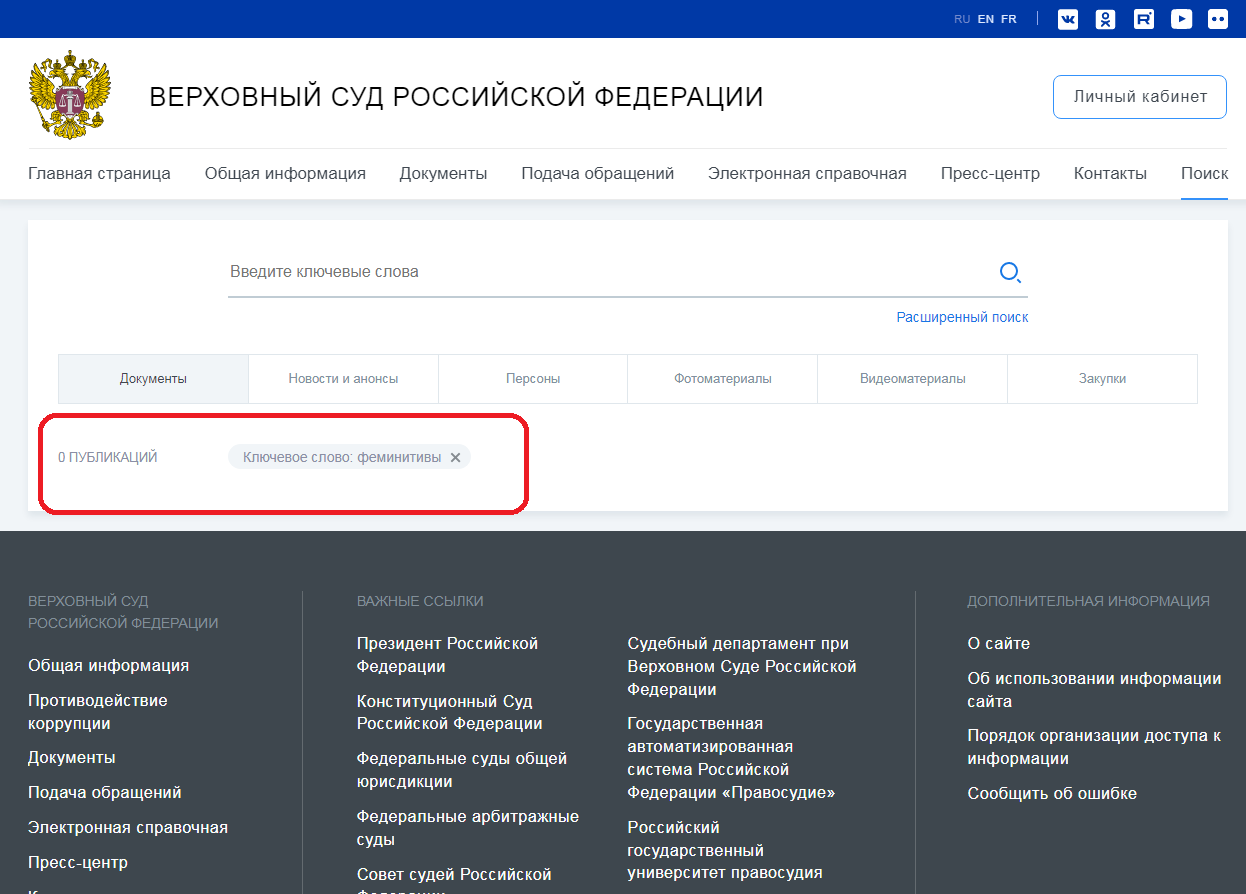
Task: Open Судебный департамент при Верховном Суде link
Action: (x=742, y=666)
